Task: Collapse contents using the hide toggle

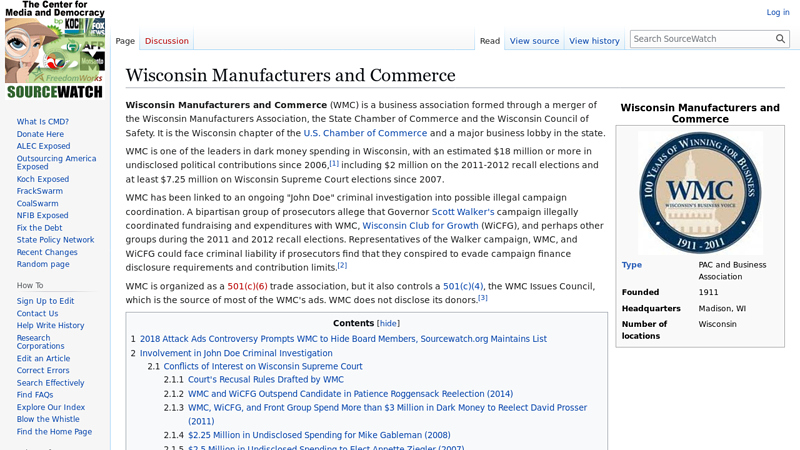Action: click(x=388, y=323)
